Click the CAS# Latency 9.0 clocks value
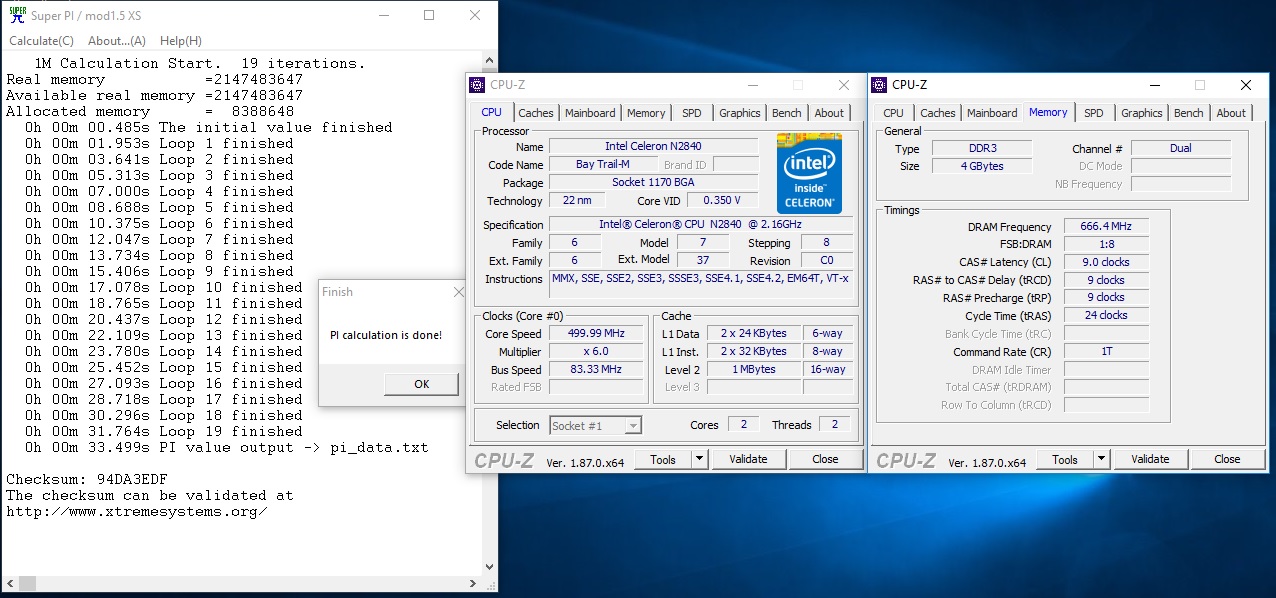 [1106, 262]
